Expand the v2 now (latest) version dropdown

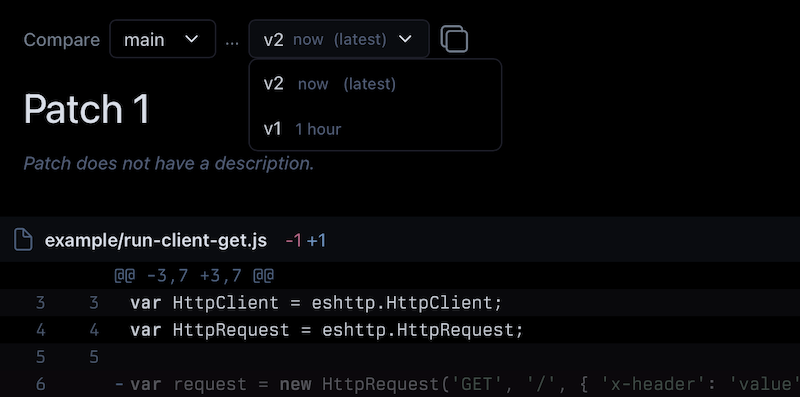pyautogui.click(x=339, y=39)
